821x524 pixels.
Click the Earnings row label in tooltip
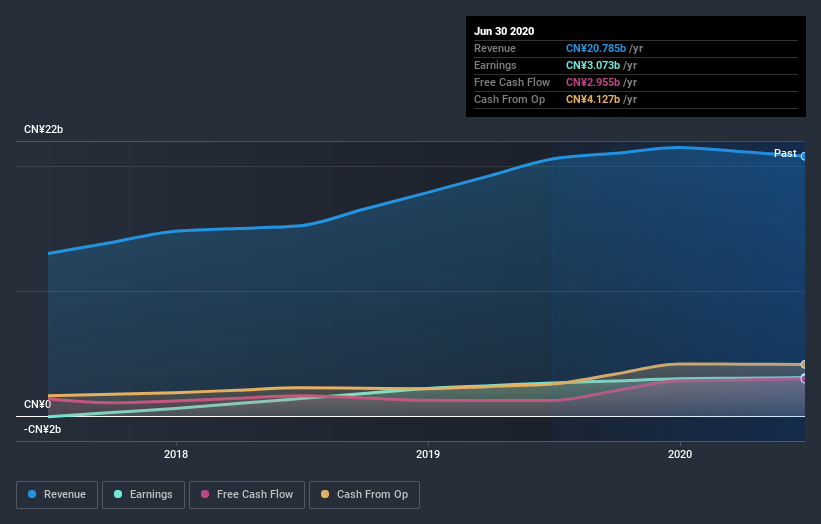pos(495,65)
